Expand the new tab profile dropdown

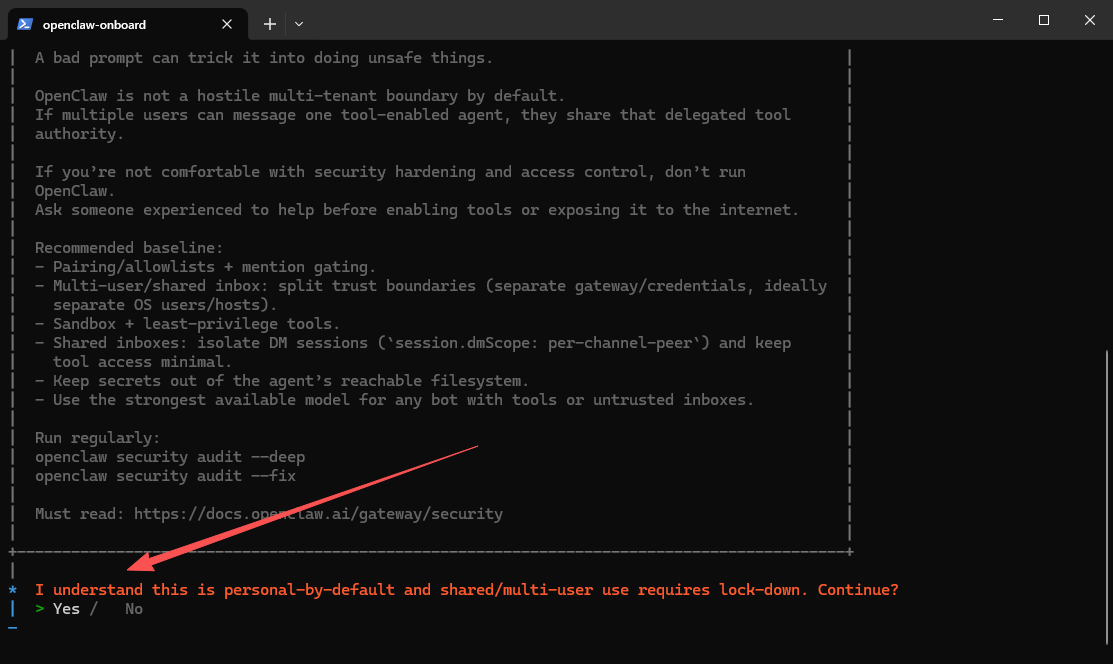coord(299,23)
